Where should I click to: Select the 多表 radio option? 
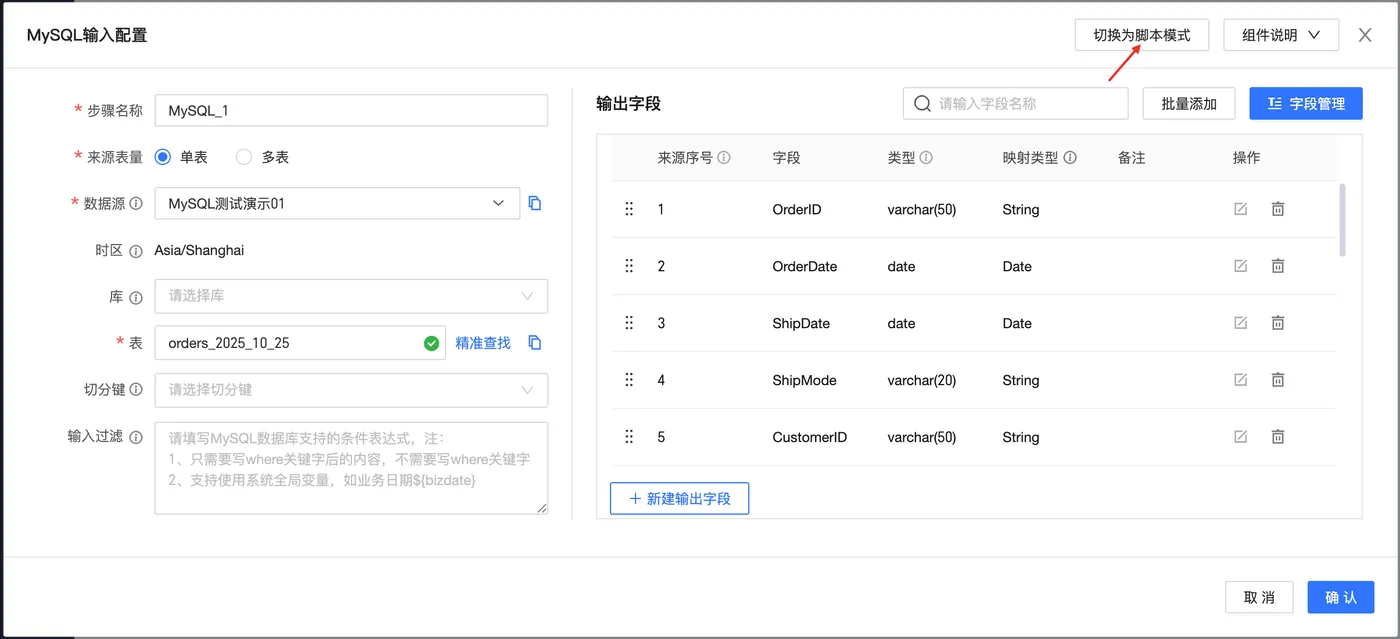pyautogui.click(x=244, y=157)
